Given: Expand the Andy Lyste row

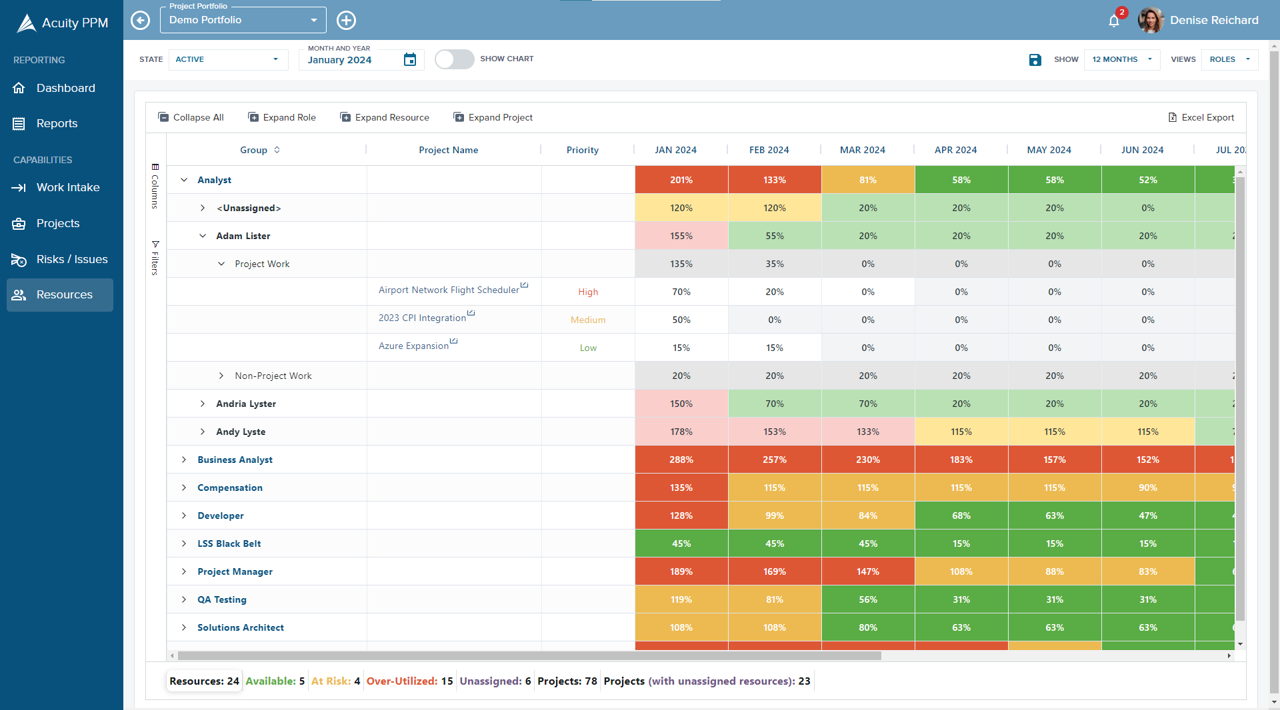Looking at the screenshot, I should [x=203, y=432].
